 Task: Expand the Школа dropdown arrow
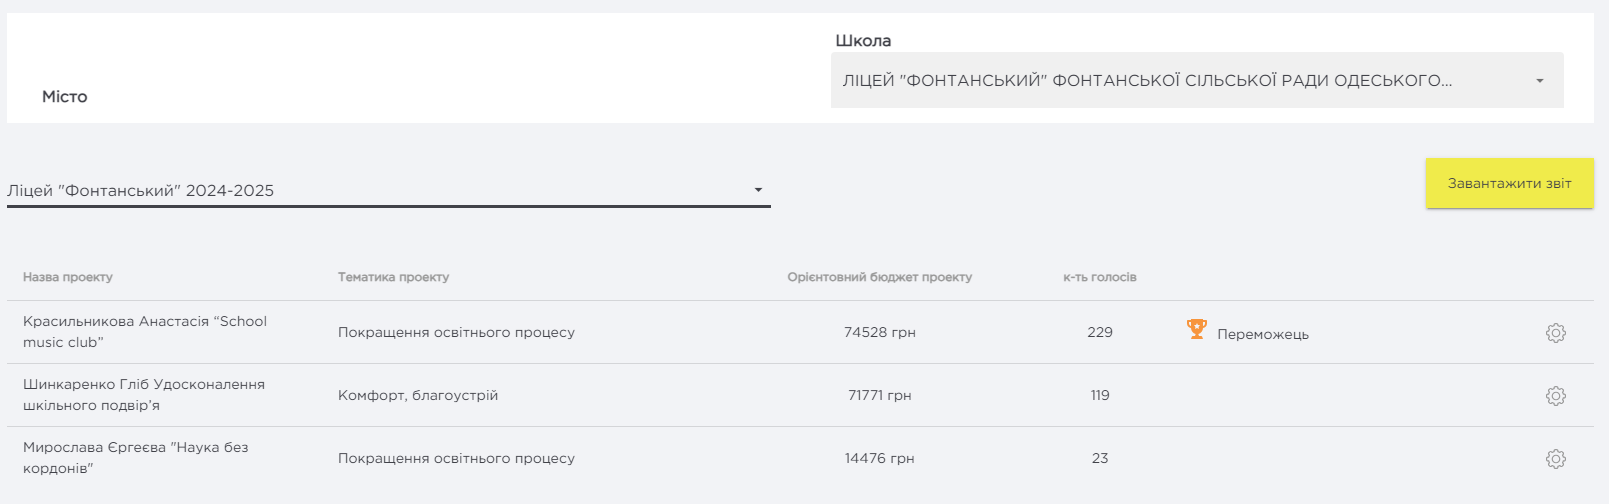1539,81
